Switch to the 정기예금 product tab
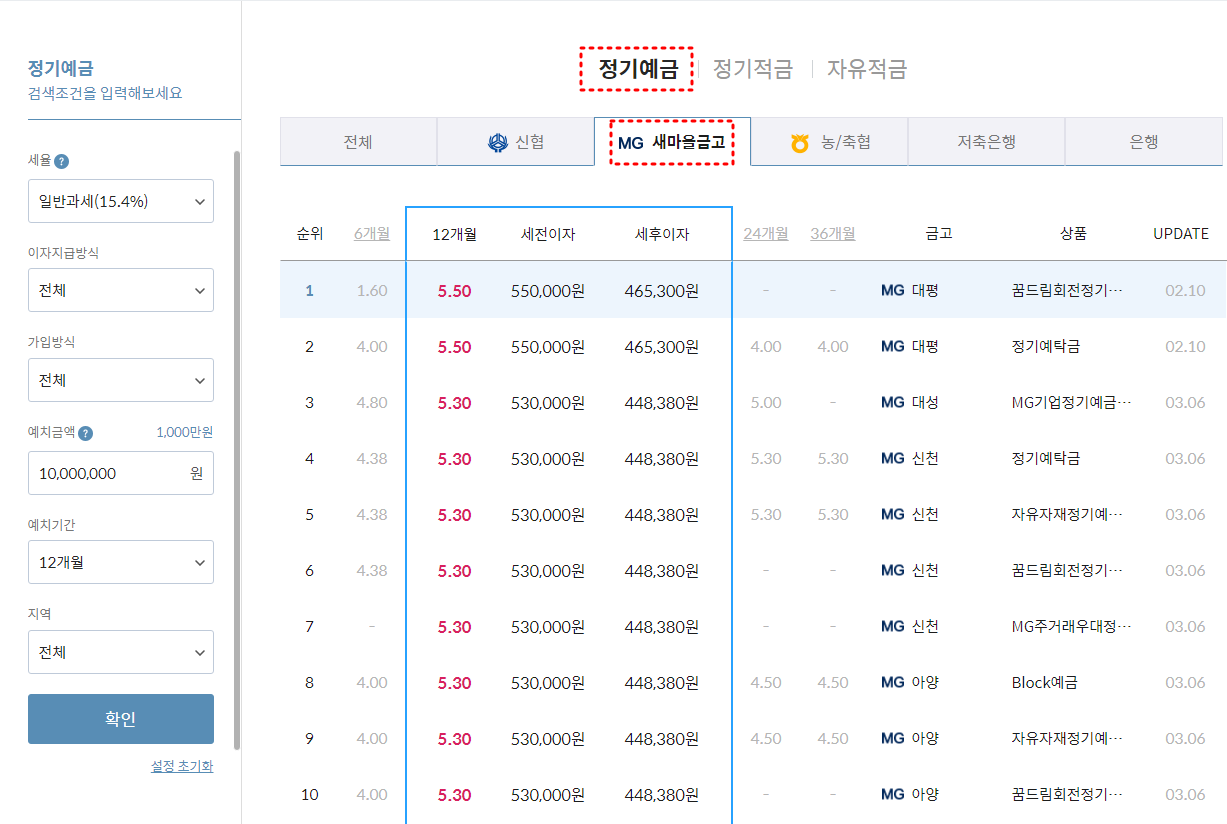Screen dimensions: 1227x824 coord(638,69)
